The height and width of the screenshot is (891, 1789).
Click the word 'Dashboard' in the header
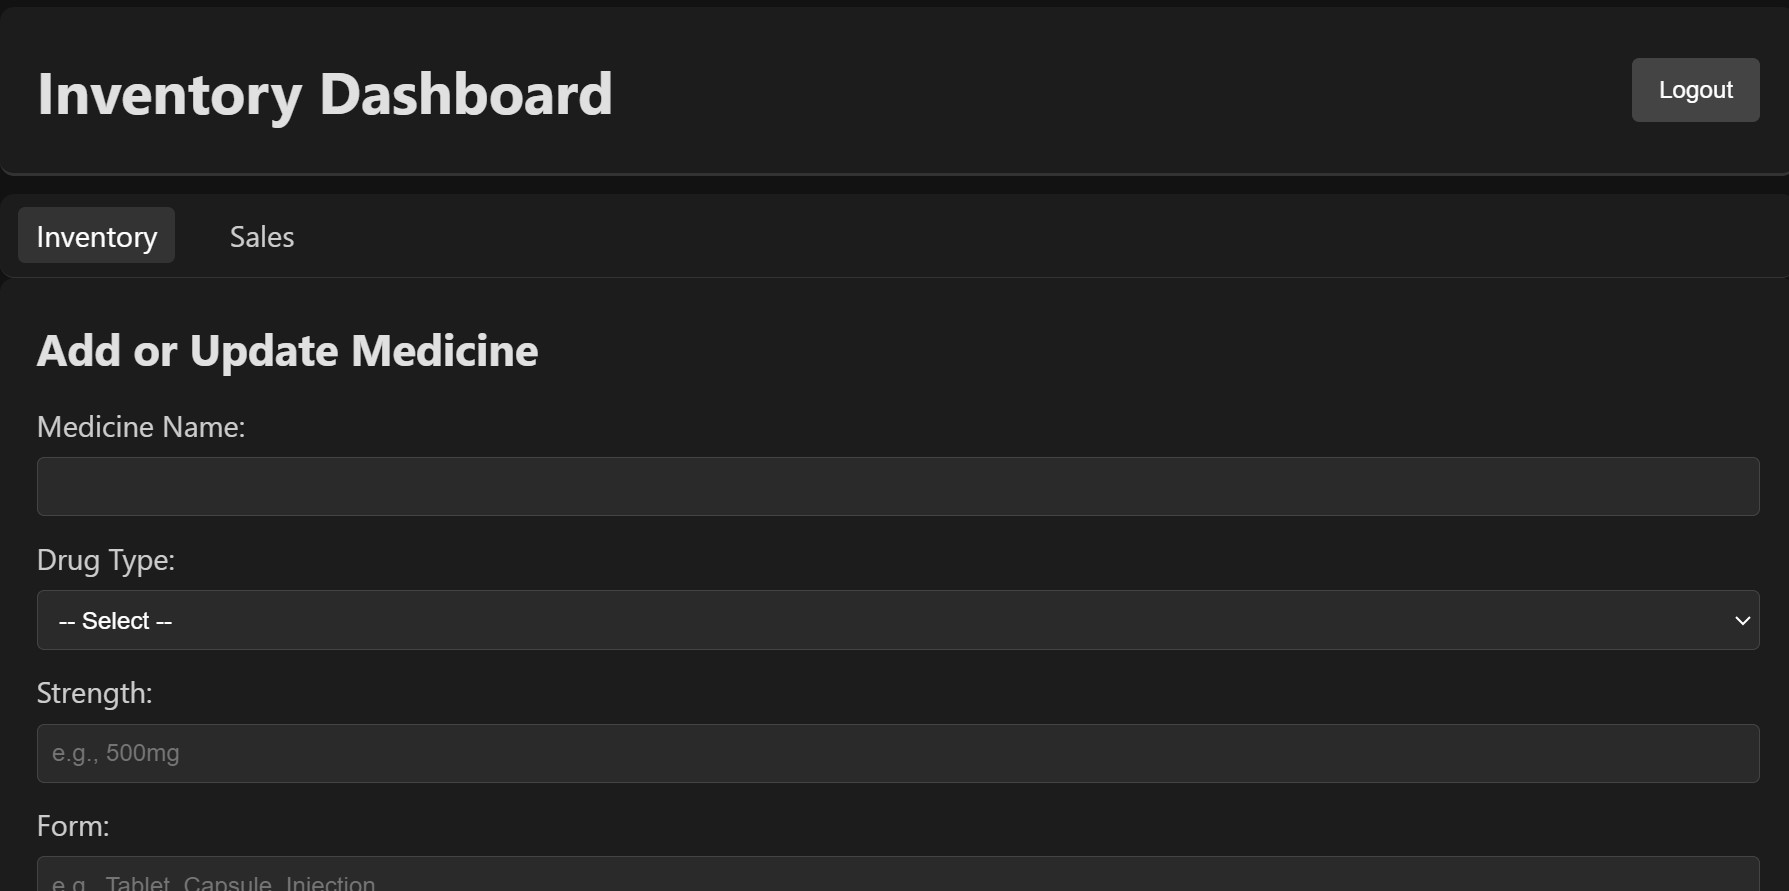(465, 94)
